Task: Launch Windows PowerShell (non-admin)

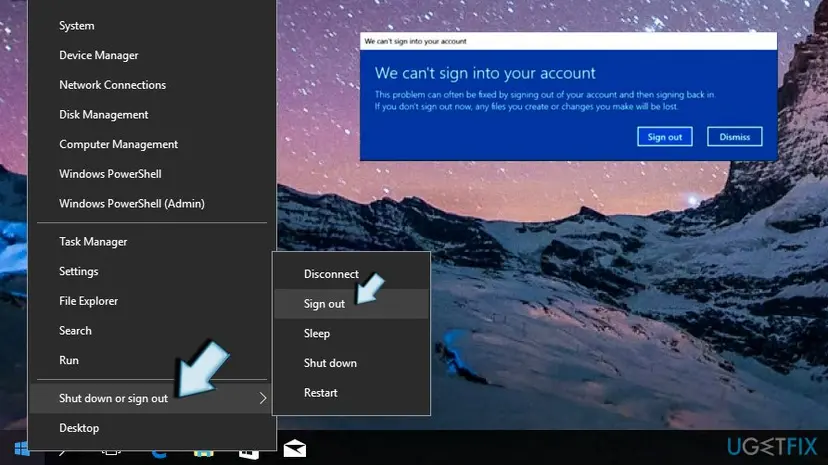Action: (x=152, y=174)
